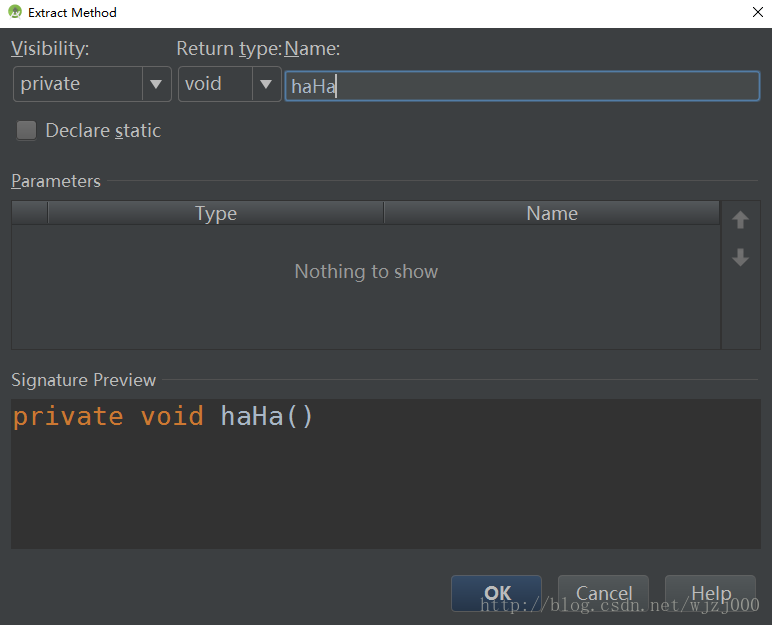
Task: Click the narrow first column header of Parameters table
Action: click(29, 213)
